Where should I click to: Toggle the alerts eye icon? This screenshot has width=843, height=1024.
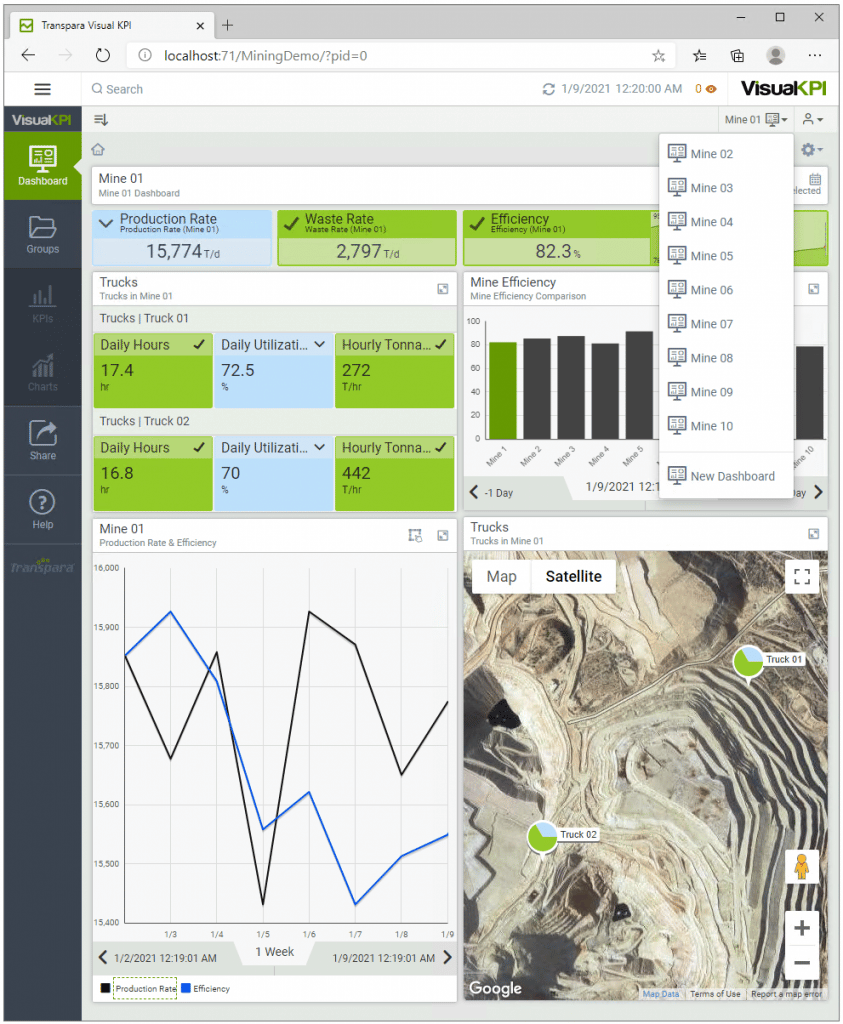pos(710,89)
